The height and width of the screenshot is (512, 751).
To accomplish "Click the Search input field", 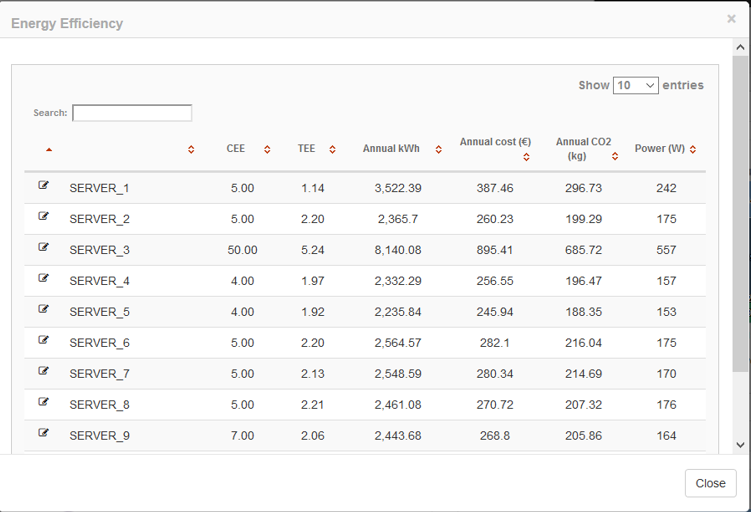I will (x=132, y=113).
